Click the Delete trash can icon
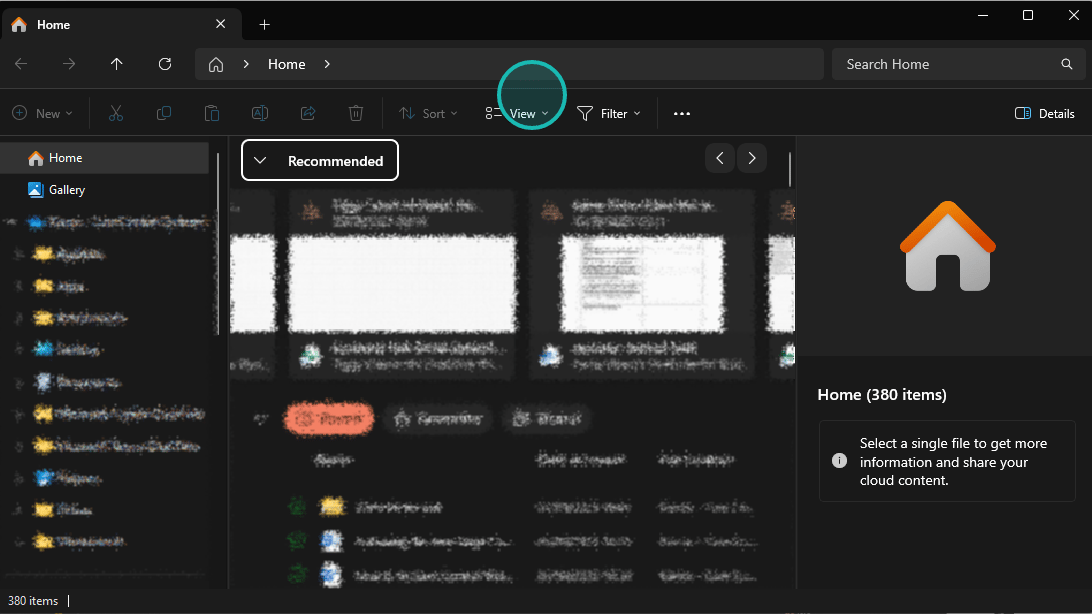Screen dimensions: 1092x614 click(356, 113)
